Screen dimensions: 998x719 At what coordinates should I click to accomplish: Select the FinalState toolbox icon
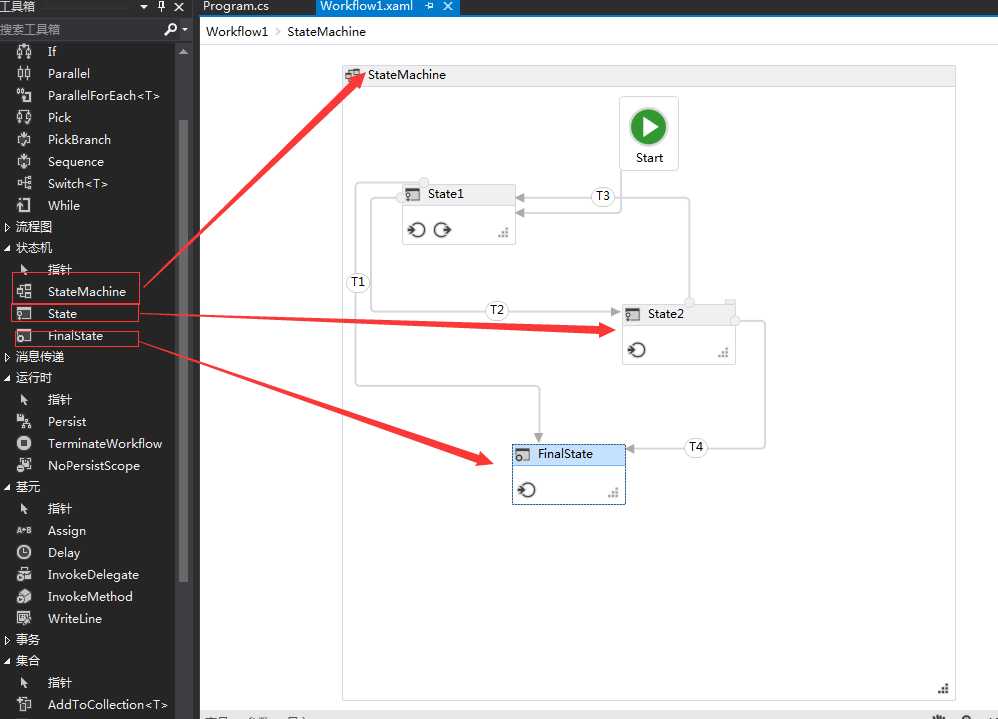click(24, 335)
